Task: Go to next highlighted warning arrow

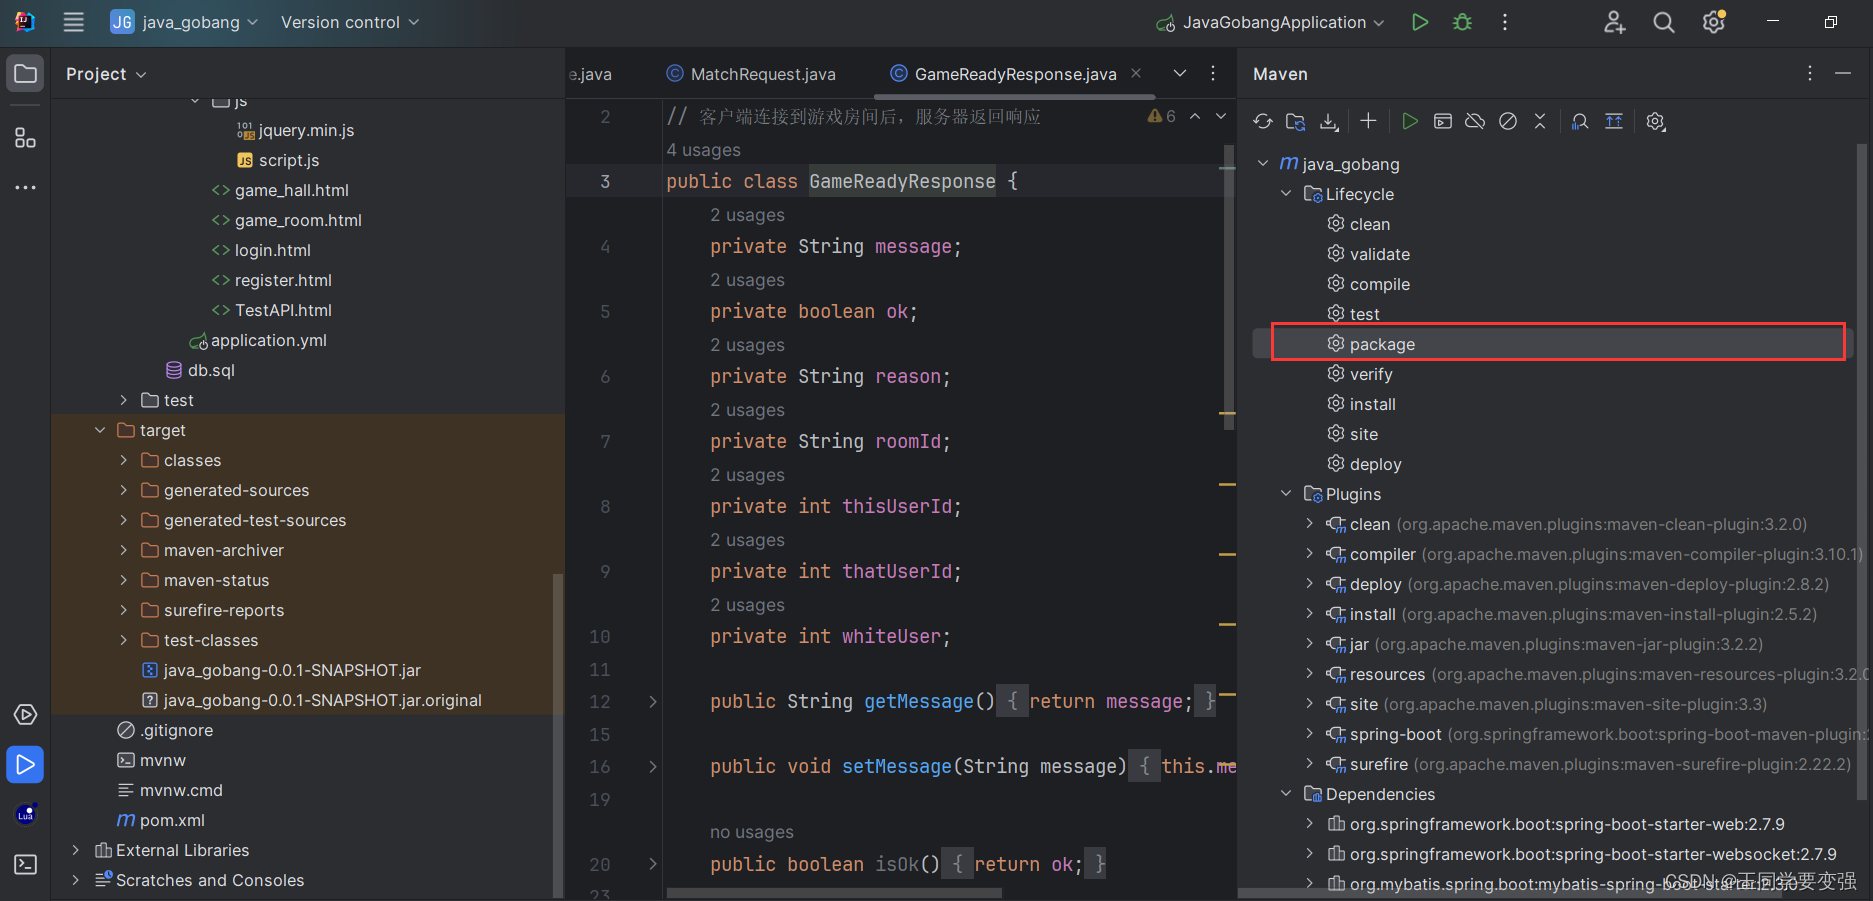Action: (x=1221, y=117)
